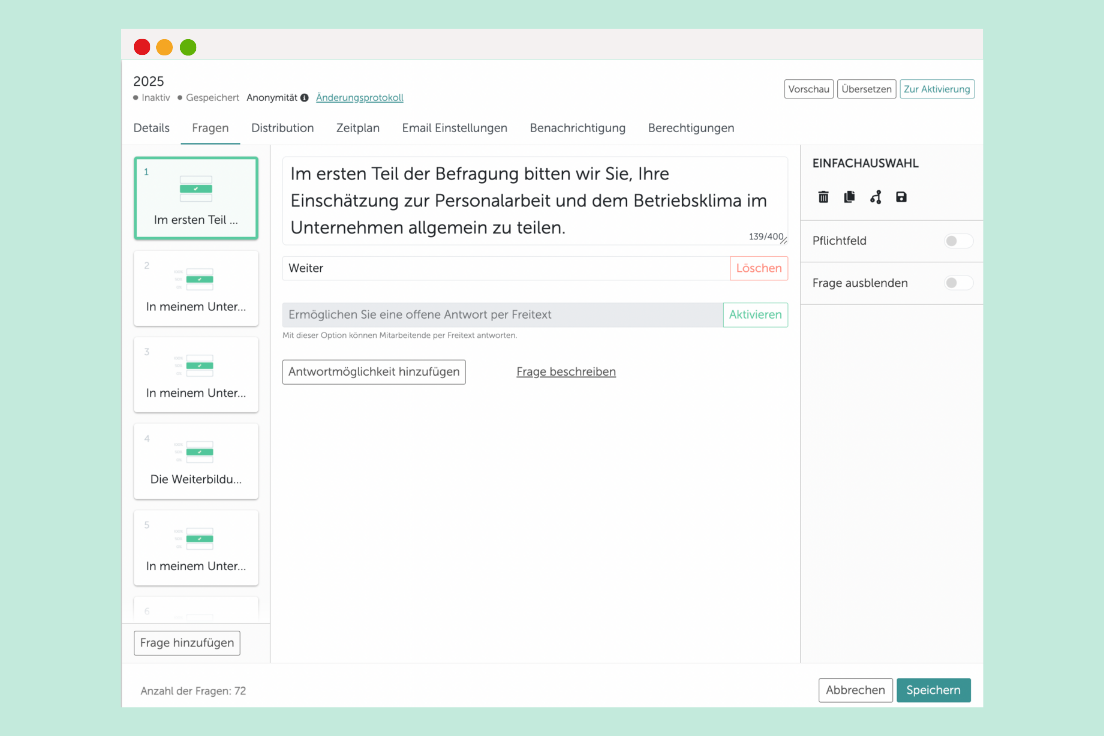Click Antwortmöglichkeit hinzufügen button
The width and height of the screenshot is (1104, 736).
pyautogui.click(x=374, y=372)
